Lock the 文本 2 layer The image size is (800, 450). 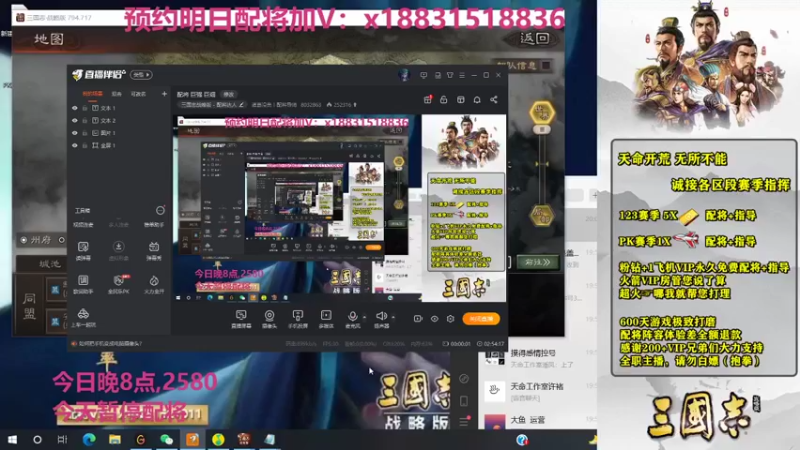(x=85, y=120)
